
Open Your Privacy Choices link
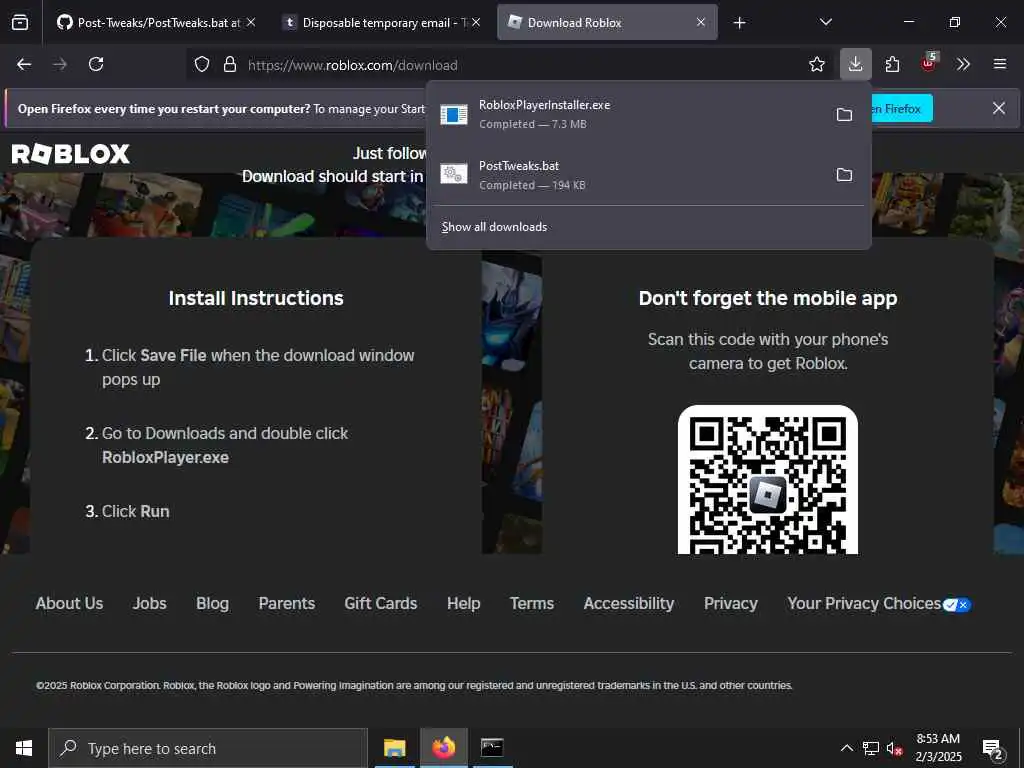coord(863,603)
